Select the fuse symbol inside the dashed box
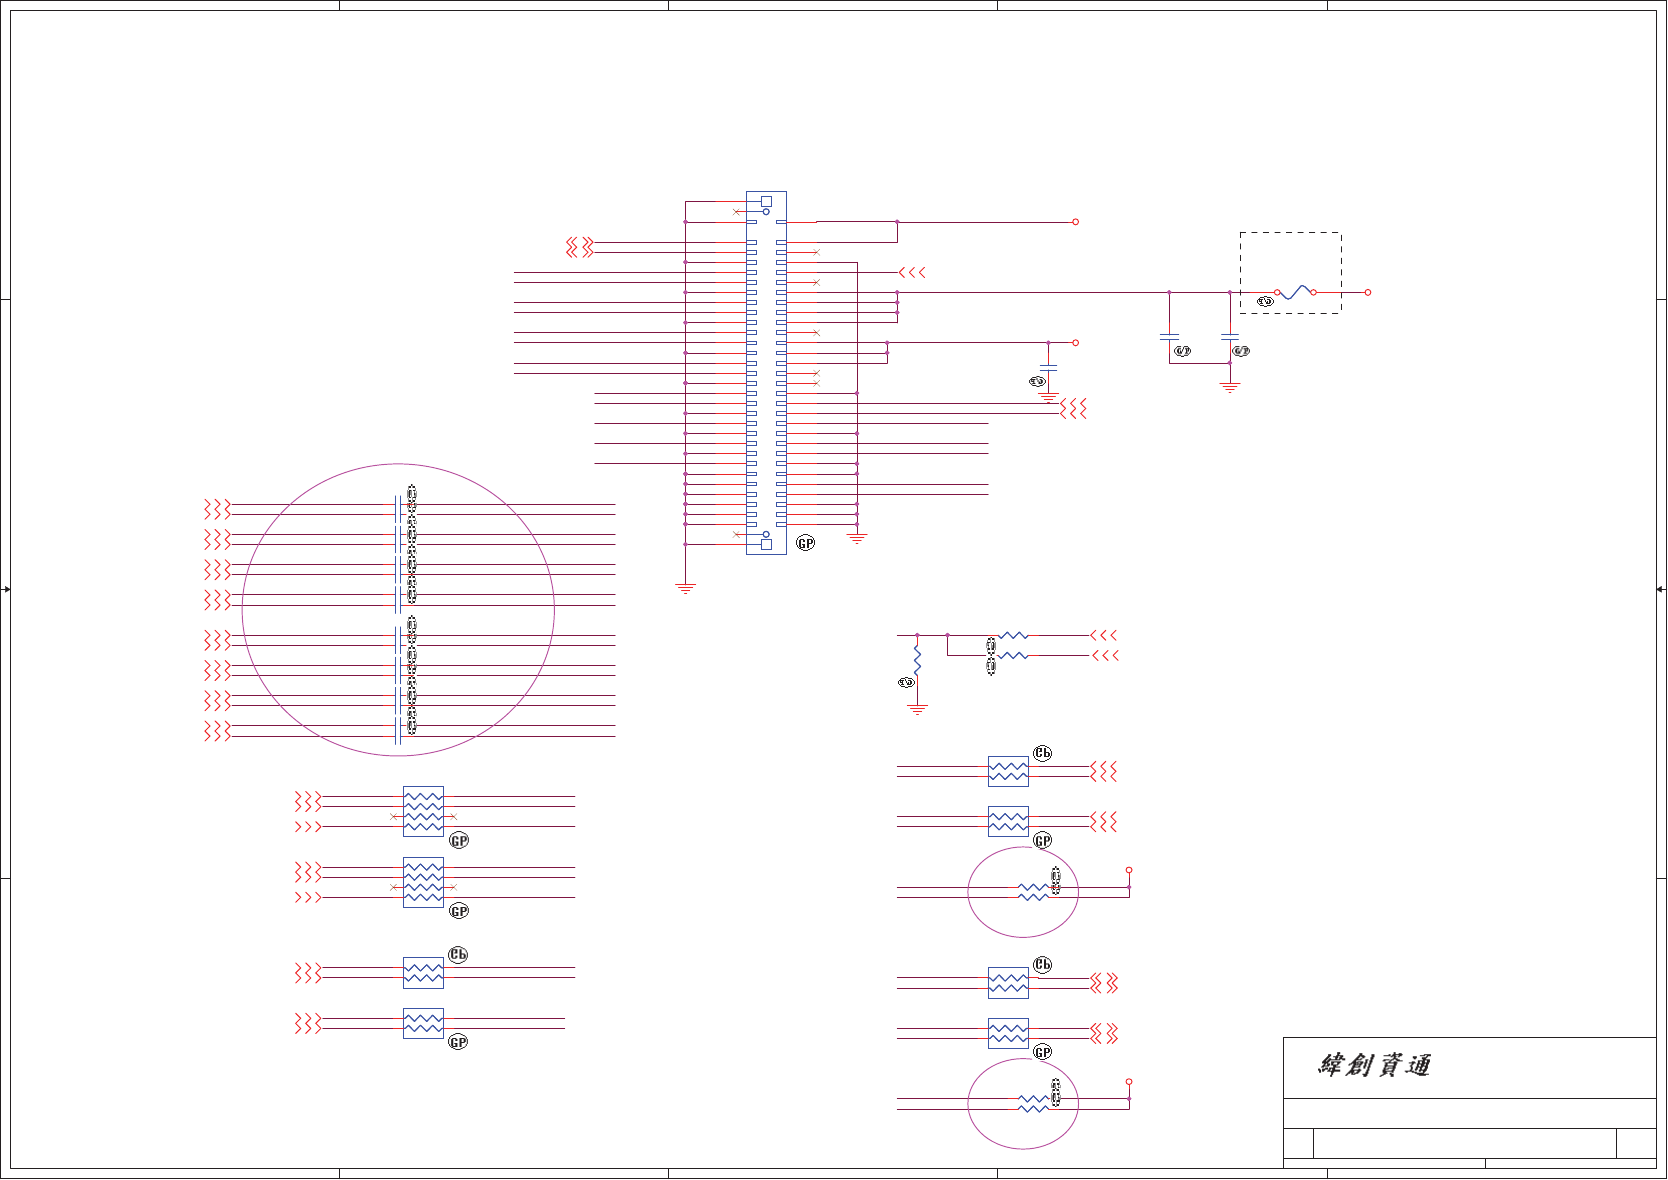 tap(1295, 292)
